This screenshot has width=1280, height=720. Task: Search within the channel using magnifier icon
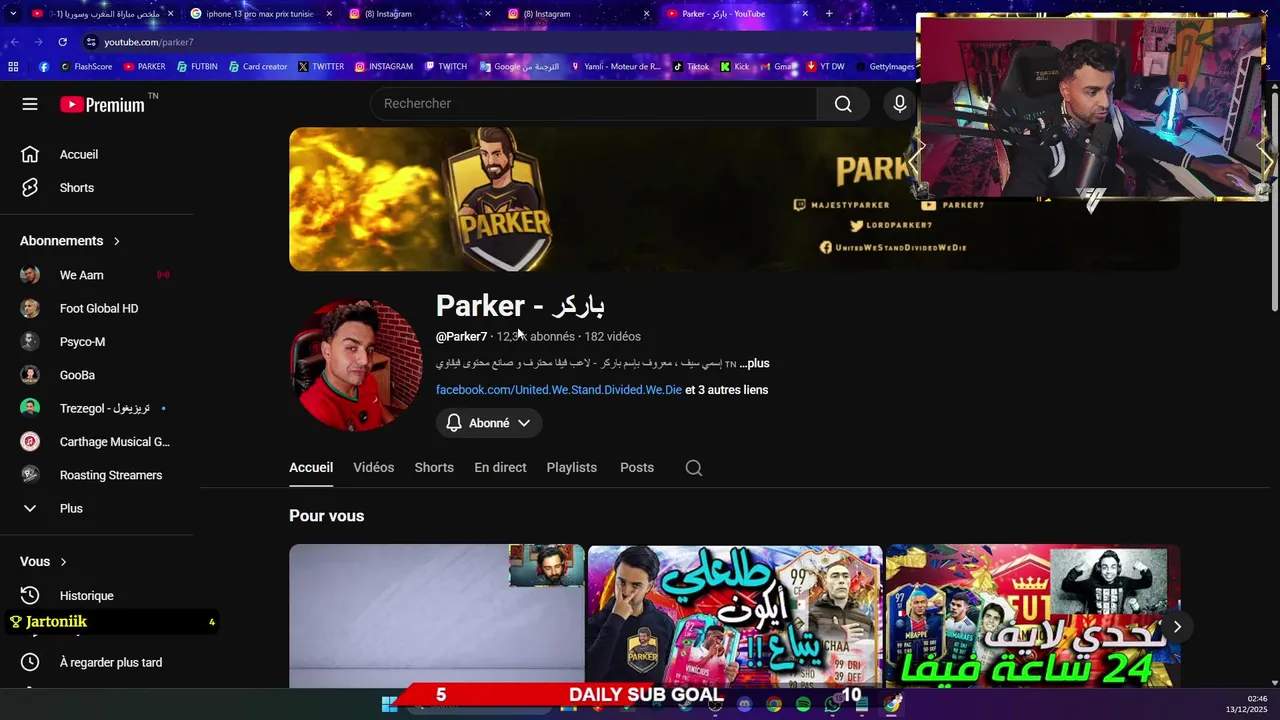coord(694,468)
